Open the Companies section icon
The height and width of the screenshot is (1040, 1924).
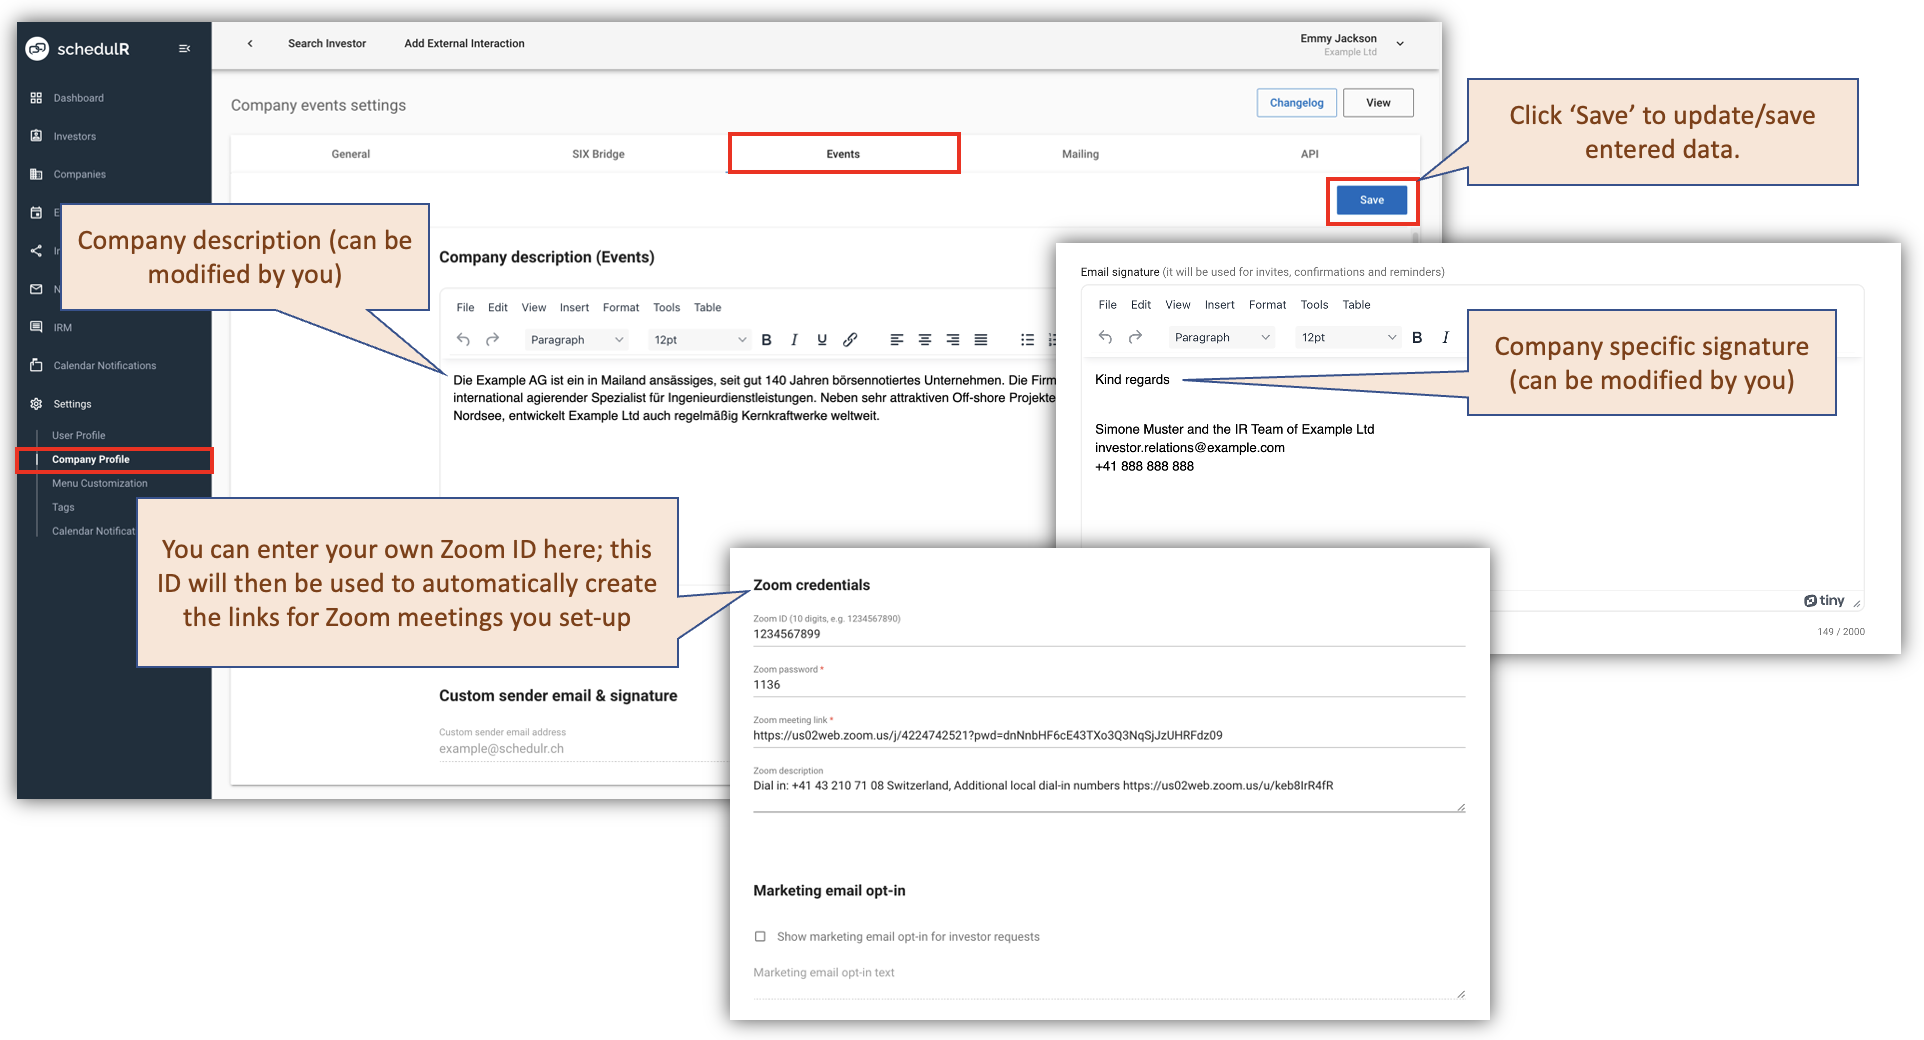[x=37, y=174]
